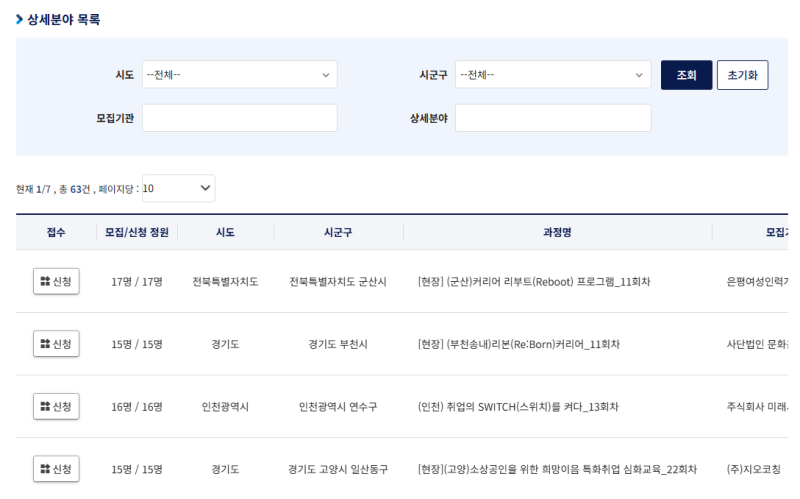The width and height of the screenshot is (800, 499).
Task: Open the 페이지당 10 dropdown
Action: [178, 188]
